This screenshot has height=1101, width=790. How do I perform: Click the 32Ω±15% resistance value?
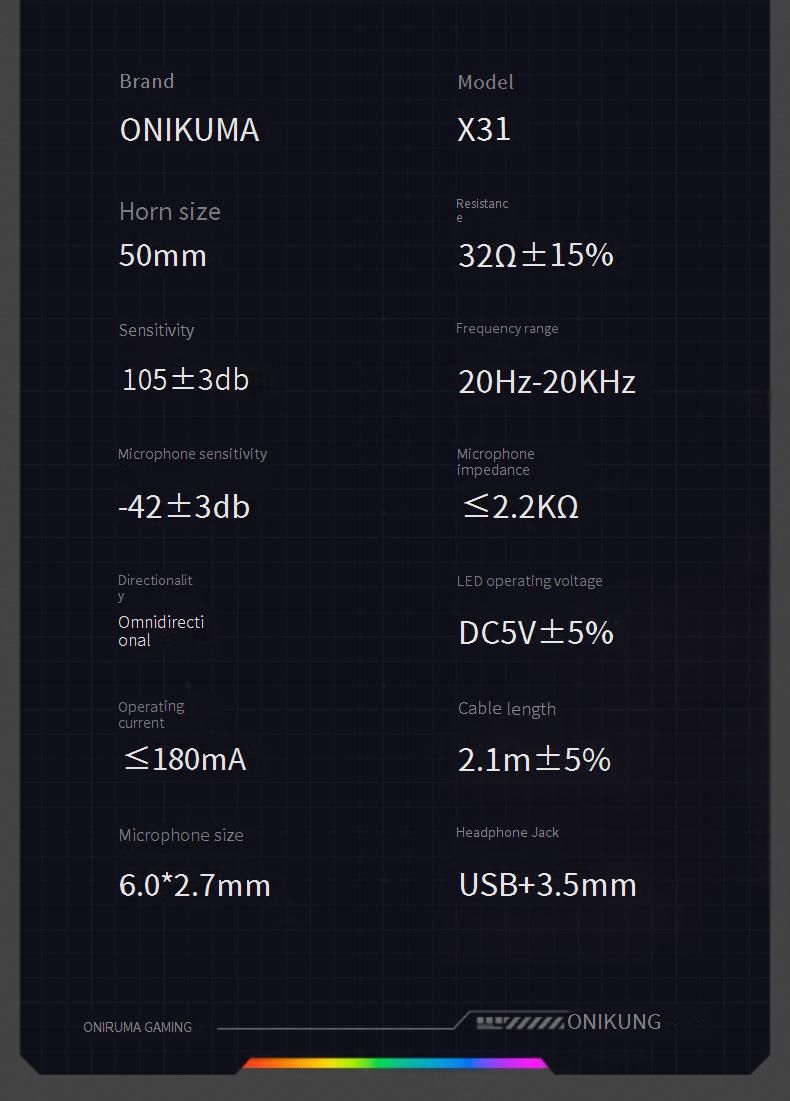point(535,256)
